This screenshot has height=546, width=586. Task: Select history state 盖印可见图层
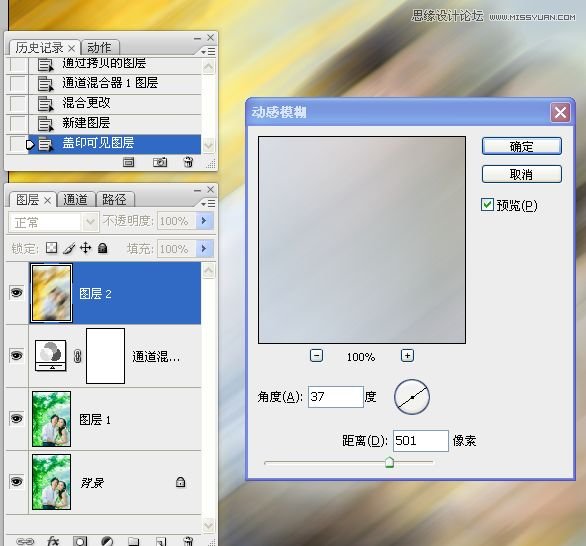point(115,144)
